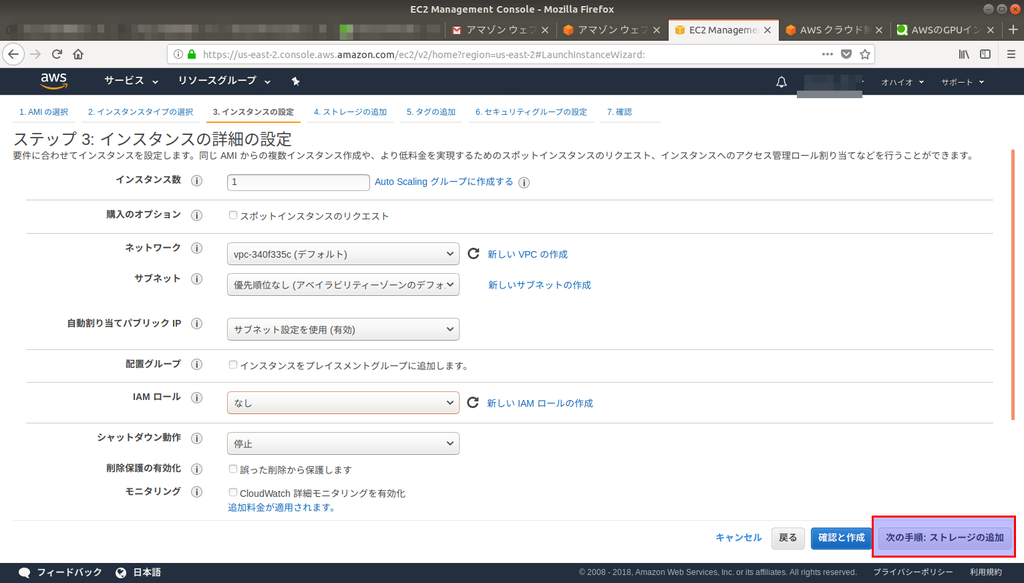This screenshot has height=583, width=1024.
Task: Show info for シャットダウン動作
Action: point(197,438)
